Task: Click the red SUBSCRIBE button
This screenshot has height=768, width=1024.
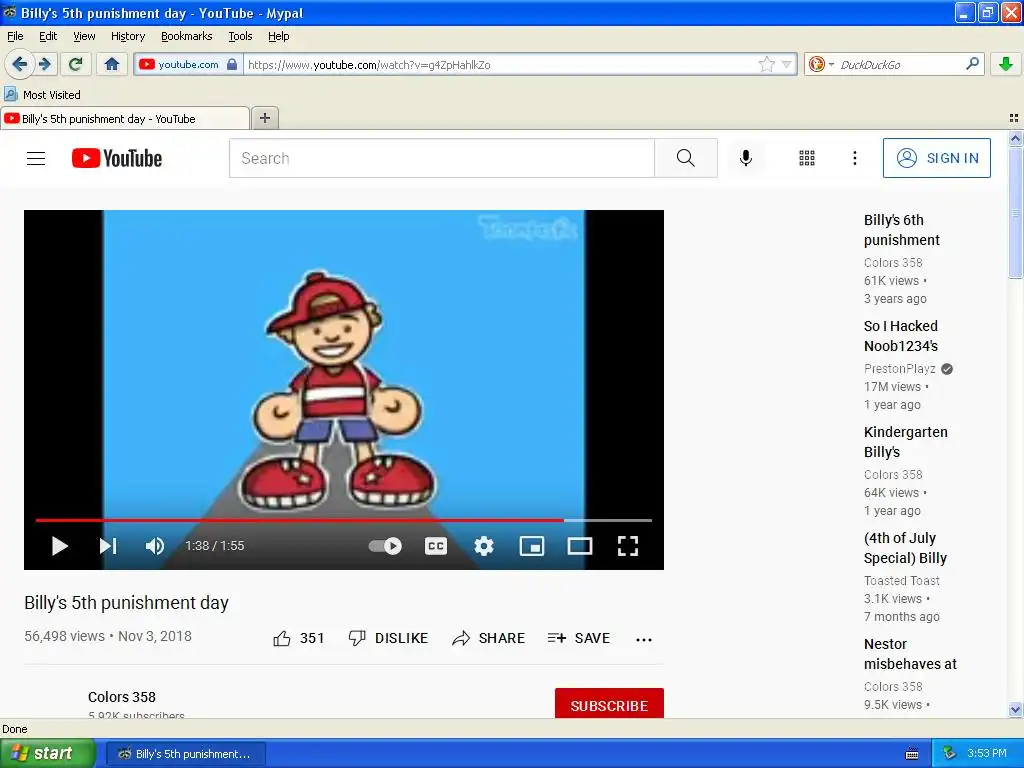Action: [609, 704]
